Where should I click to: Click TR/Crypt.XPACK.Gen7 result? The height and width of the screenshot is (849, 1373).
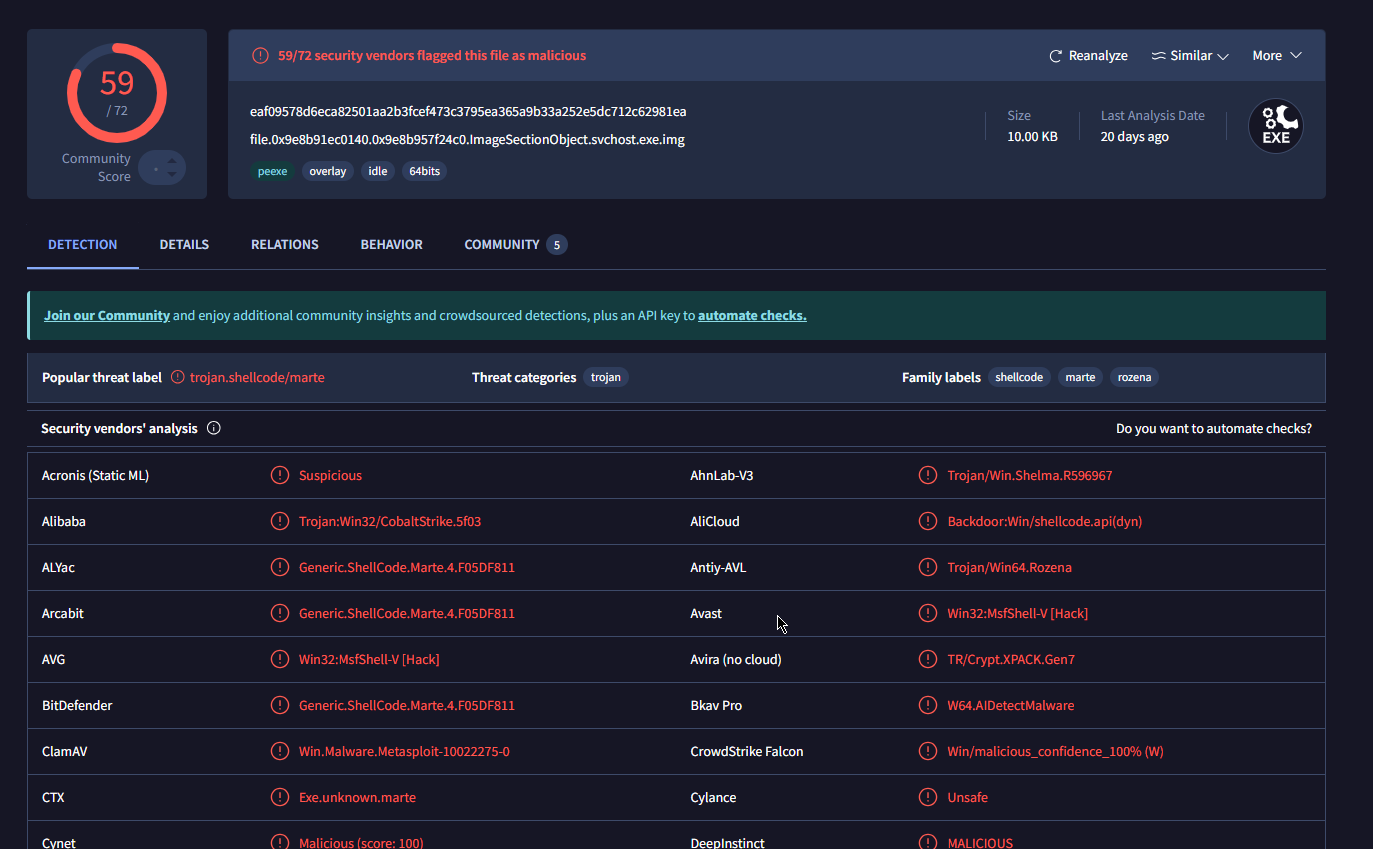click(1011, 660)
